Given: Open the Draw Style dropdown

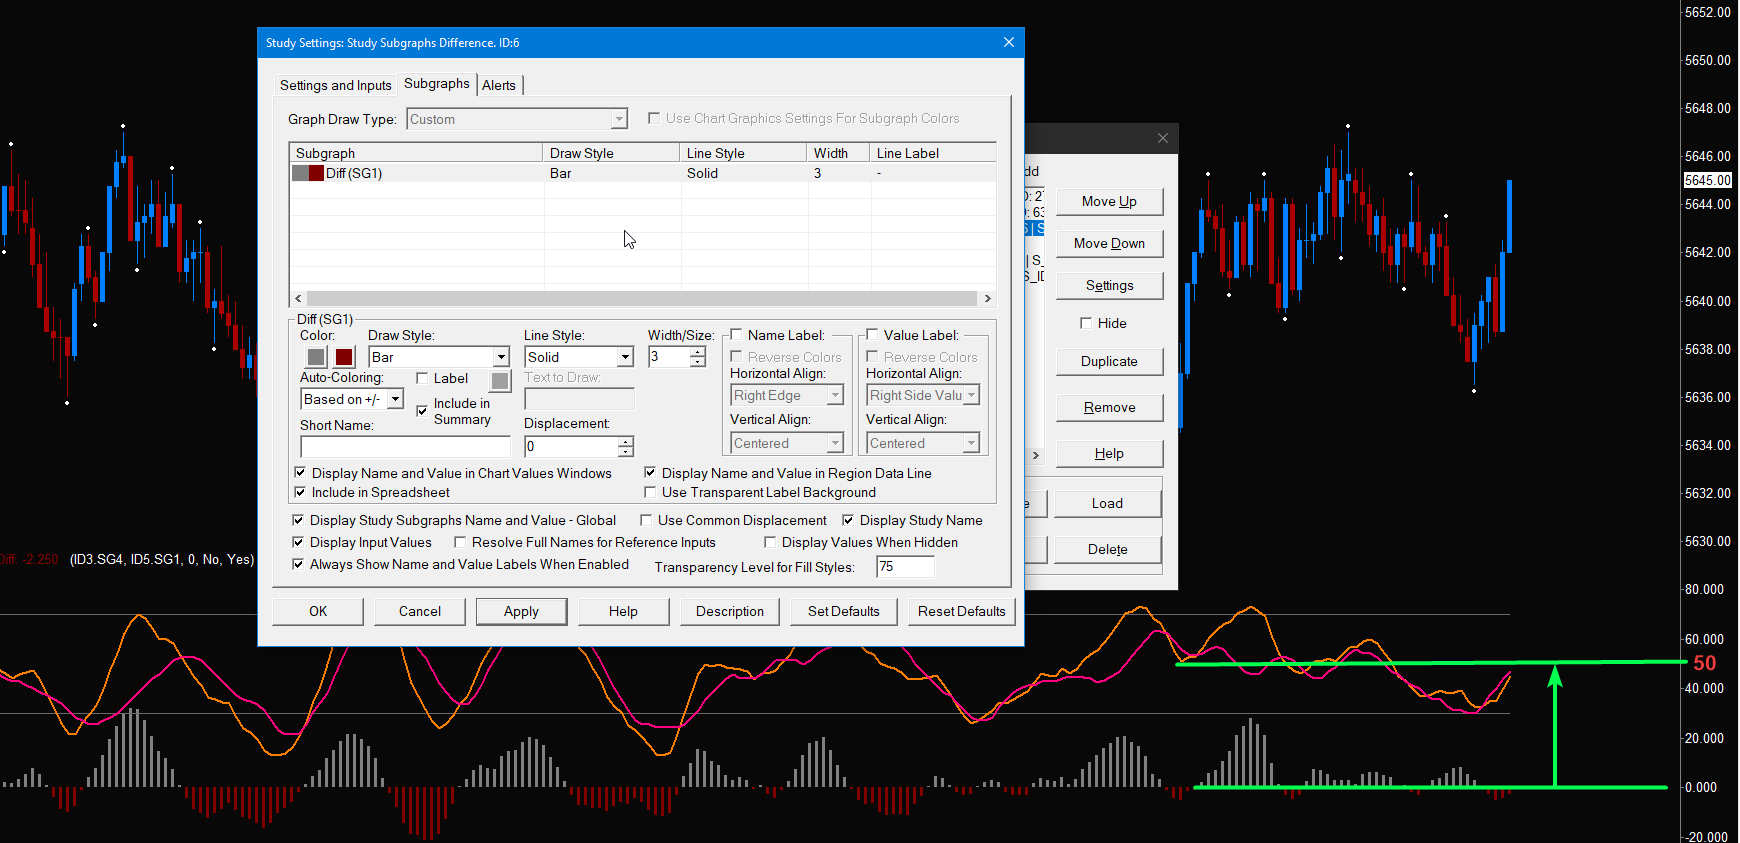Looking at the screenshot, I should point(501,357).
